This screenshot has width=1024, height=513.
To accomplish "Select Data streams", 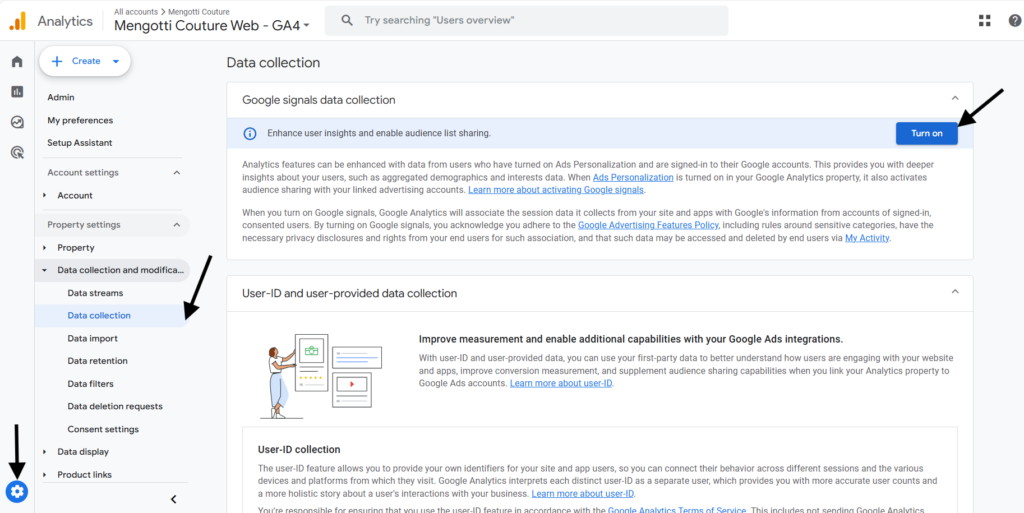I will [x=95, y=293].
